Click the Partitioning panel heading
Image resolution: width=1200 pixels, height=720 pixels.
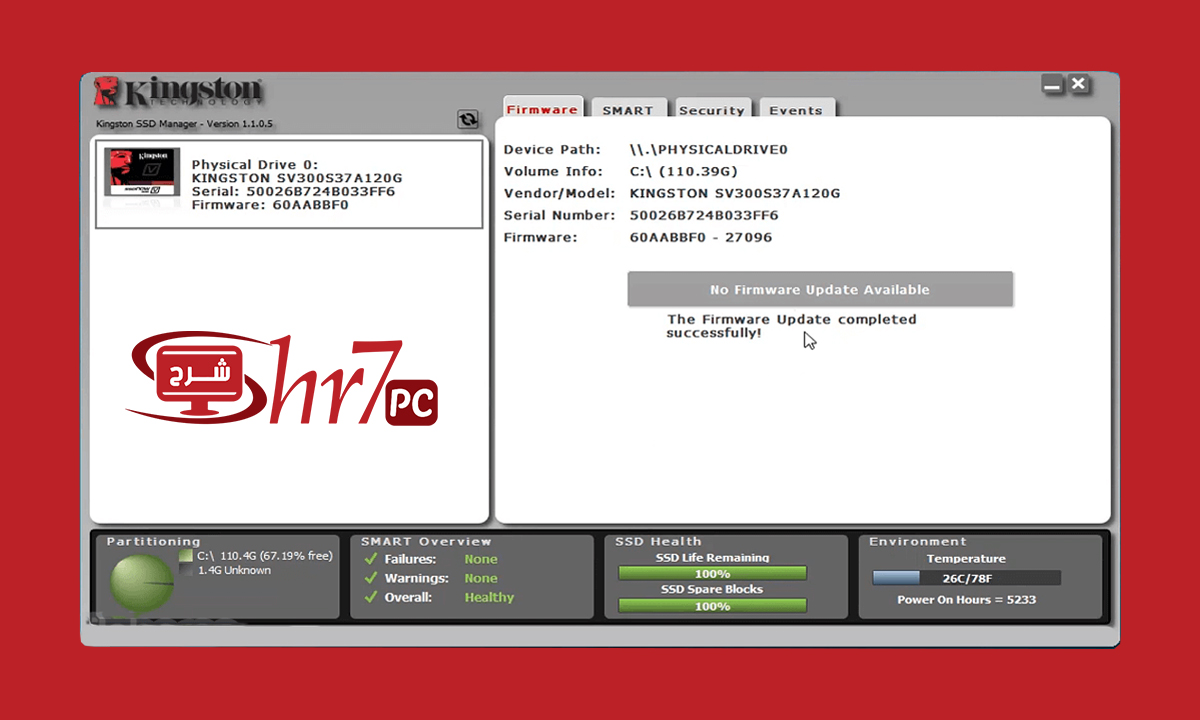pos(153,541)
